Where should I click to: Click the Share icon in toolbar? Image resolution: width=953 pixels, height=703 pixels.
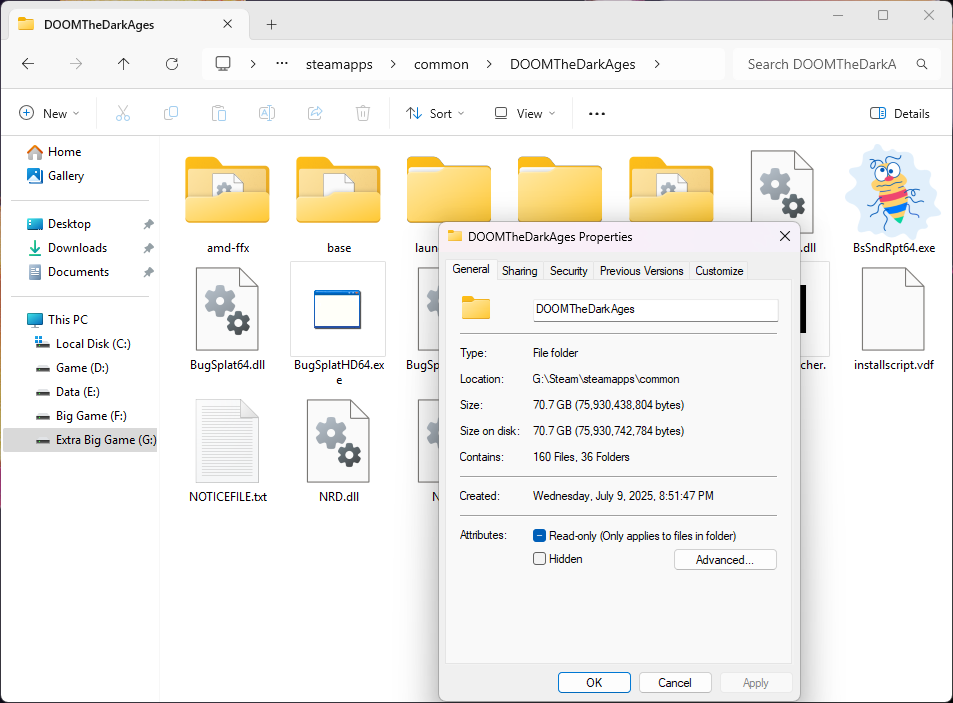315,114
